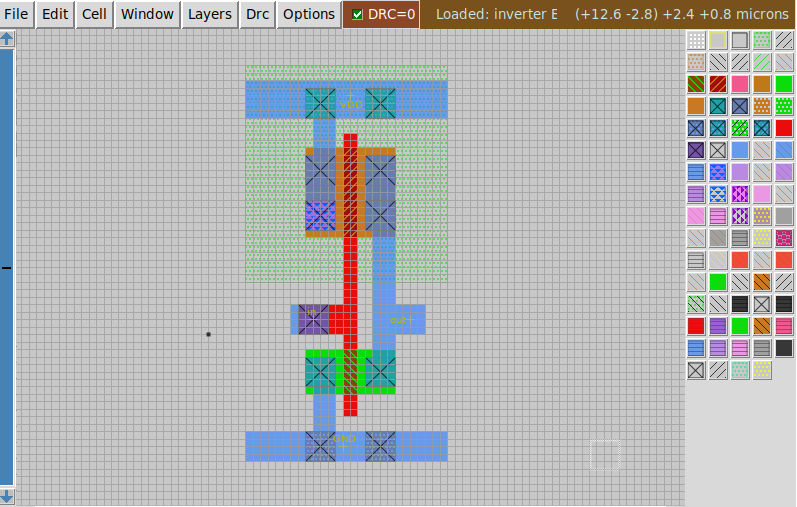Pick the solid lavender layer swatch
The height and width of the screenshot is (507, 797).
tap(740, 172)
